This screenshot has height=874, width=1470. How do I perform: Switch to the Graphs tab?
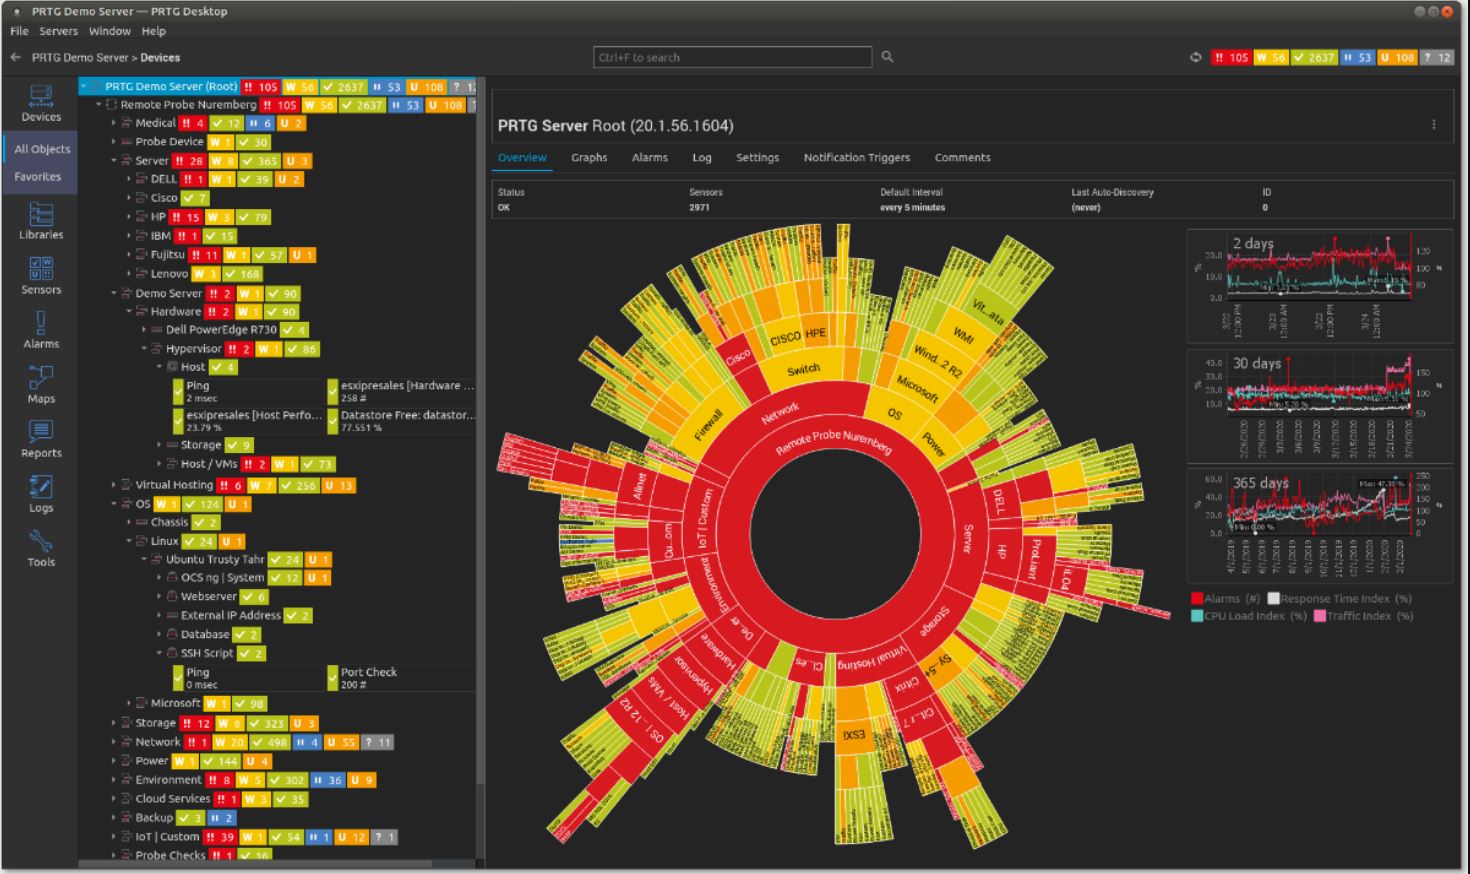(589, 158)
